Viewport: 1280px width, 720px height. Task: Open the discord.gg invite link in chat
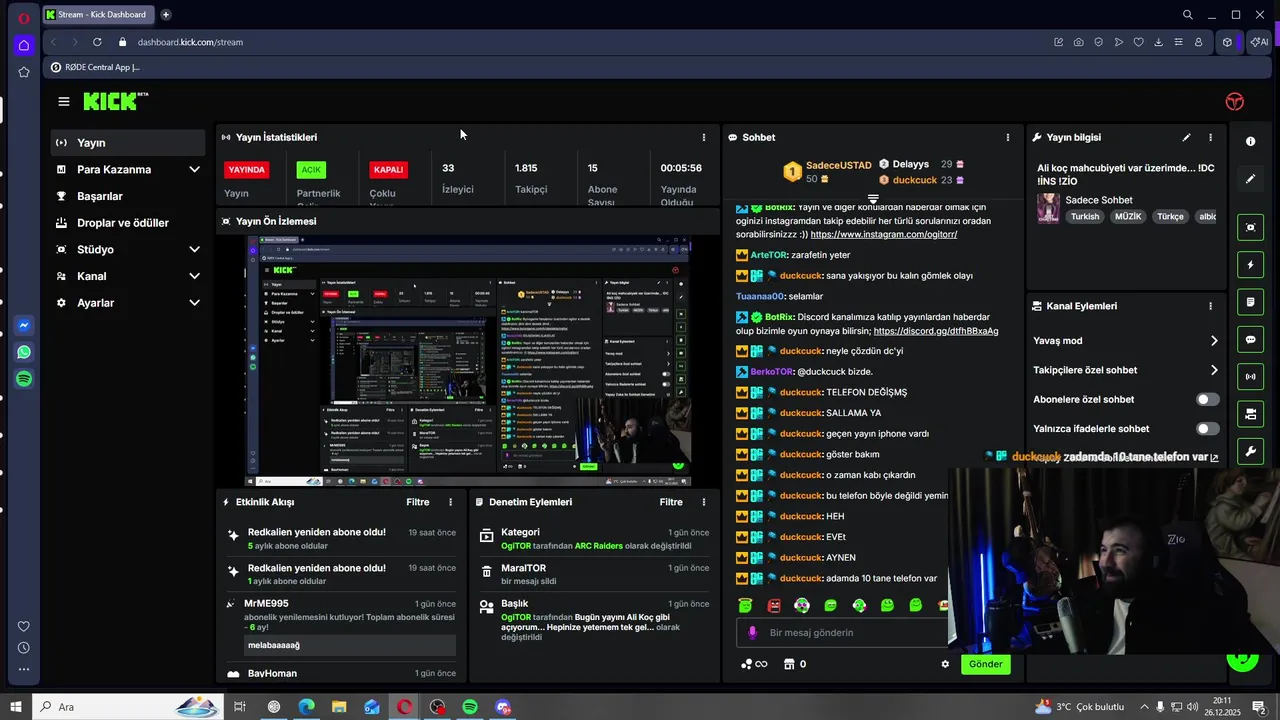coord(935,331)
